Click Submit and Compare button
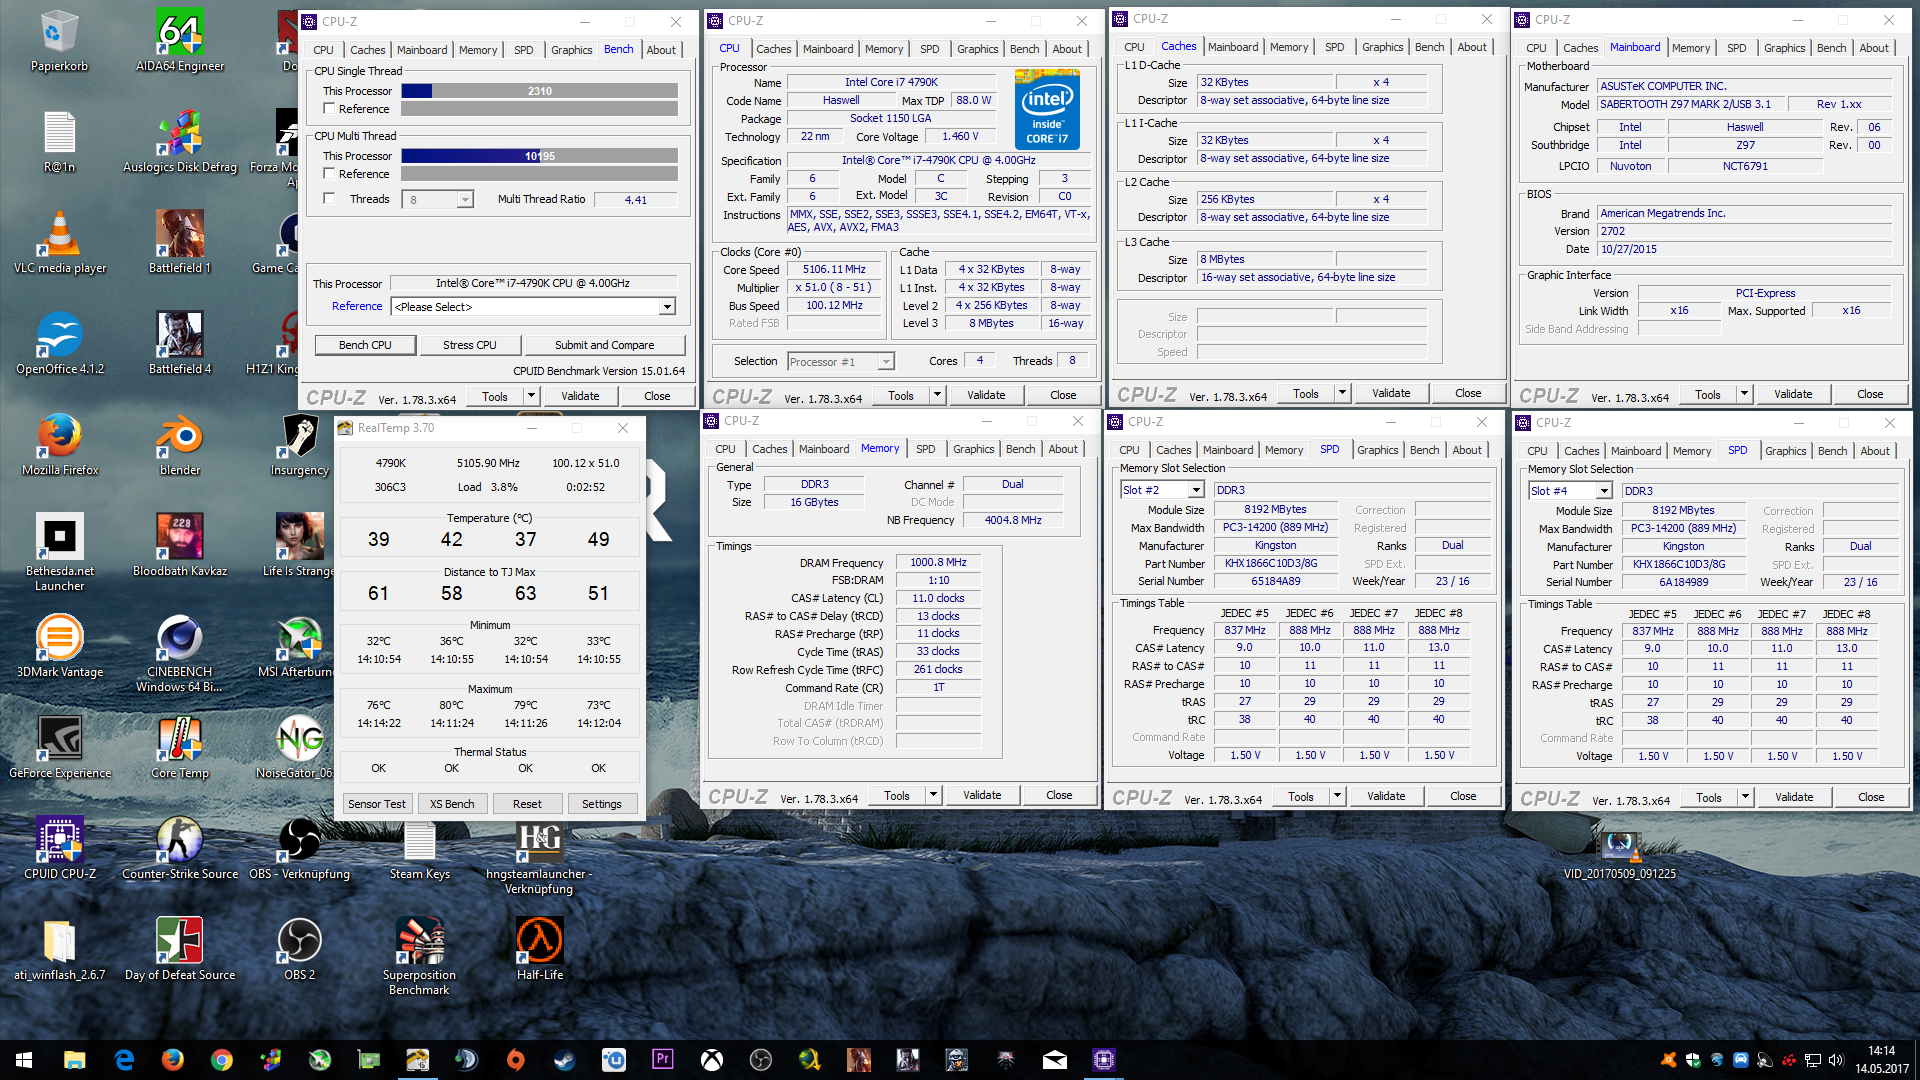The height and width of the screenshot is (1080, 1920). tap(604, 345)
